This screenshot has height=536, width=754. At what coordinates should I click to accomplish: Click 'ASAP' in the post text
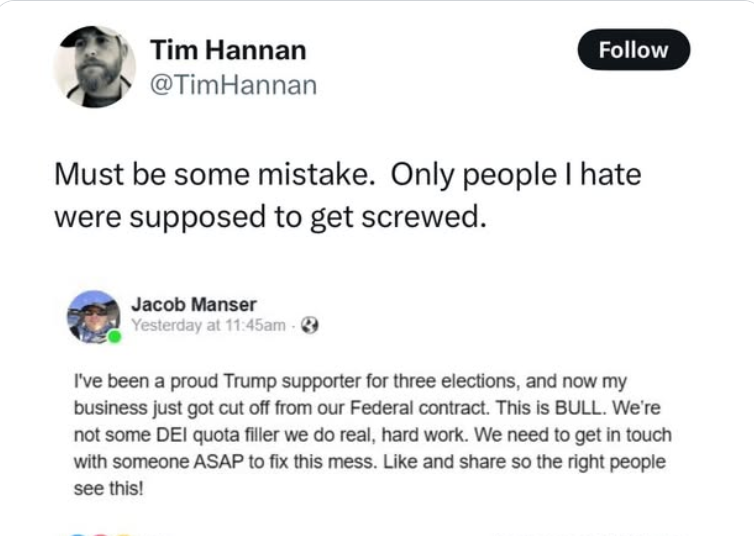coord(243,465)
